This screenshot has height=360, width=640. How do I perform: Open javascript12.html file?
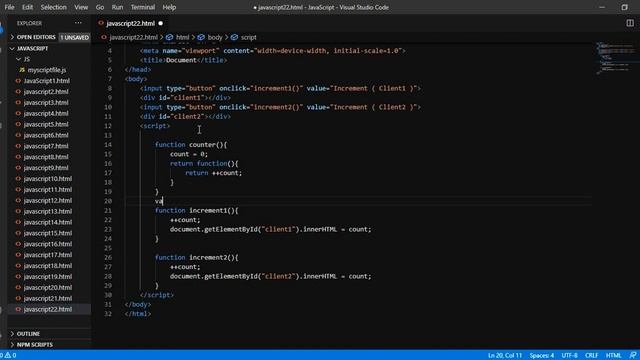click(x=47, y=200)
